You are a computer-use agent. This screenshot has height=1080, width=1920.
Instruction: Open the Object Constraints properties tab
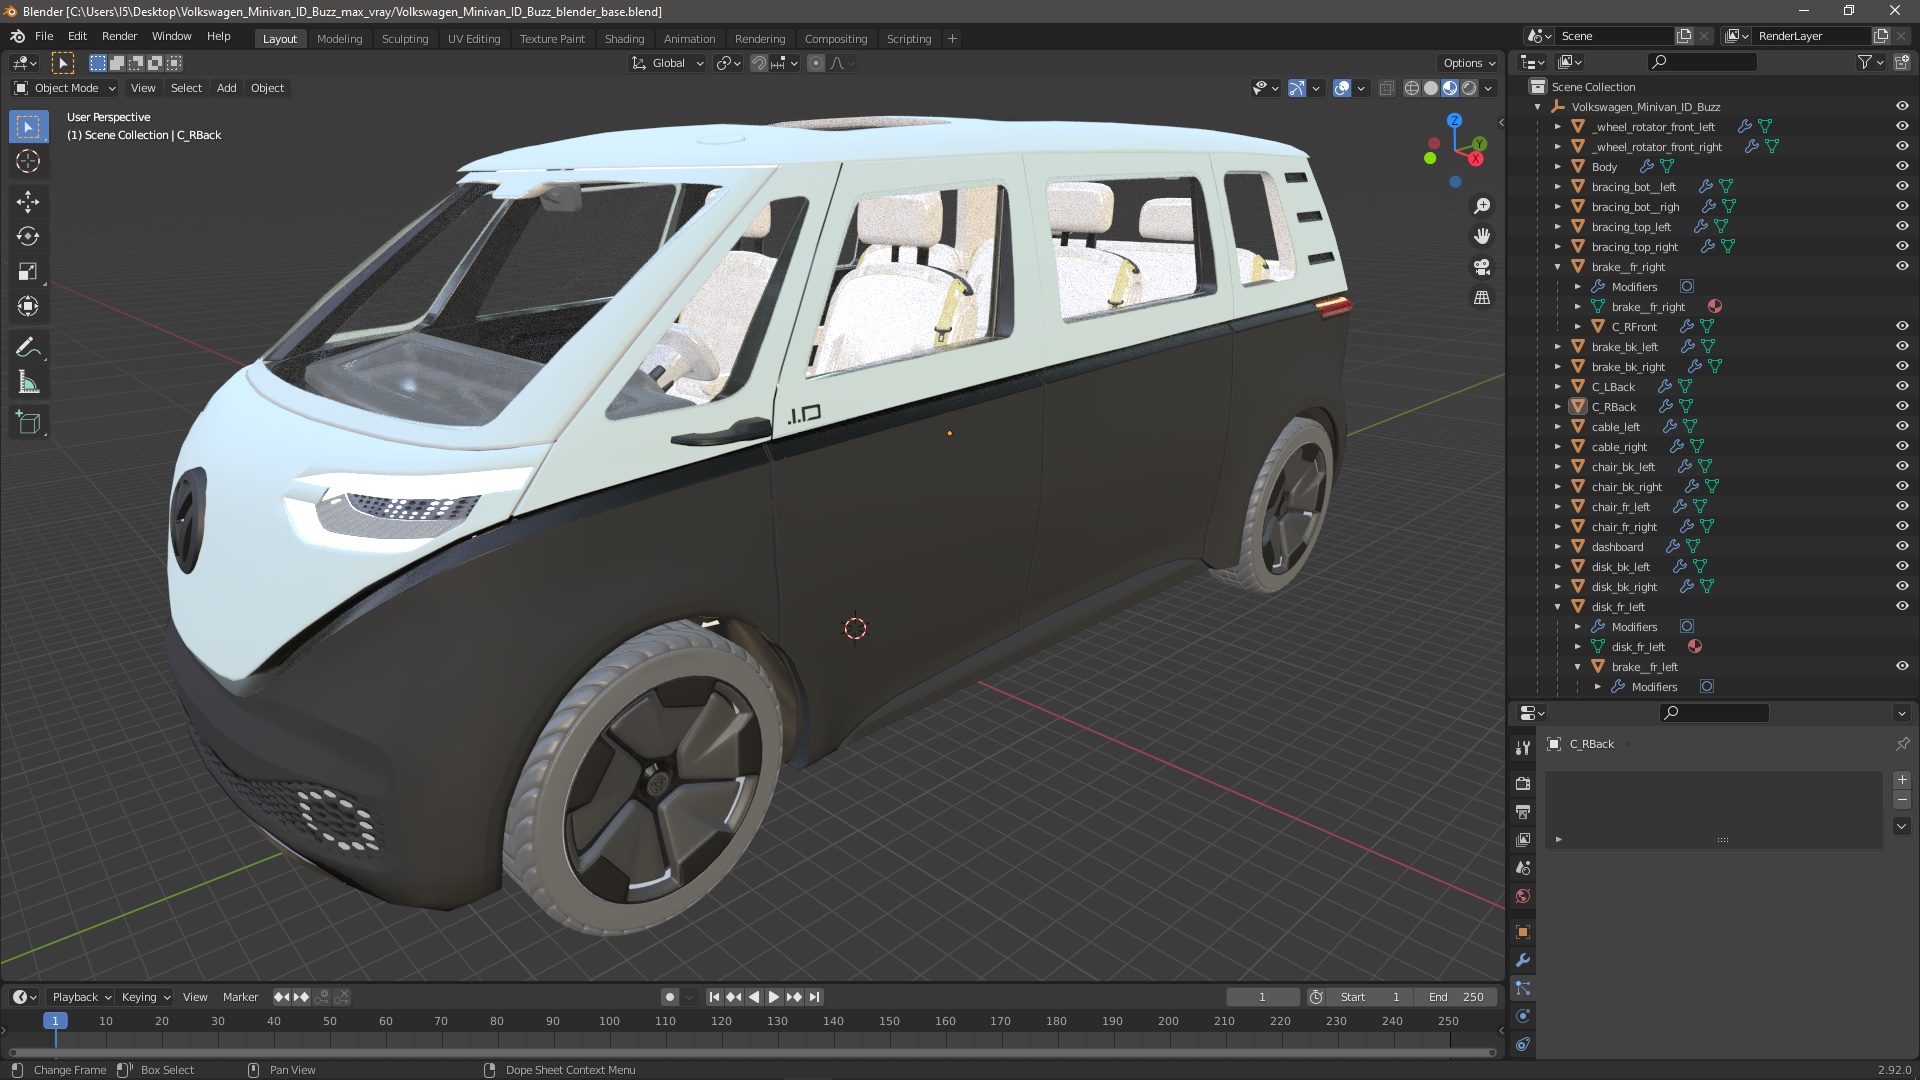coord(1522,1044)
